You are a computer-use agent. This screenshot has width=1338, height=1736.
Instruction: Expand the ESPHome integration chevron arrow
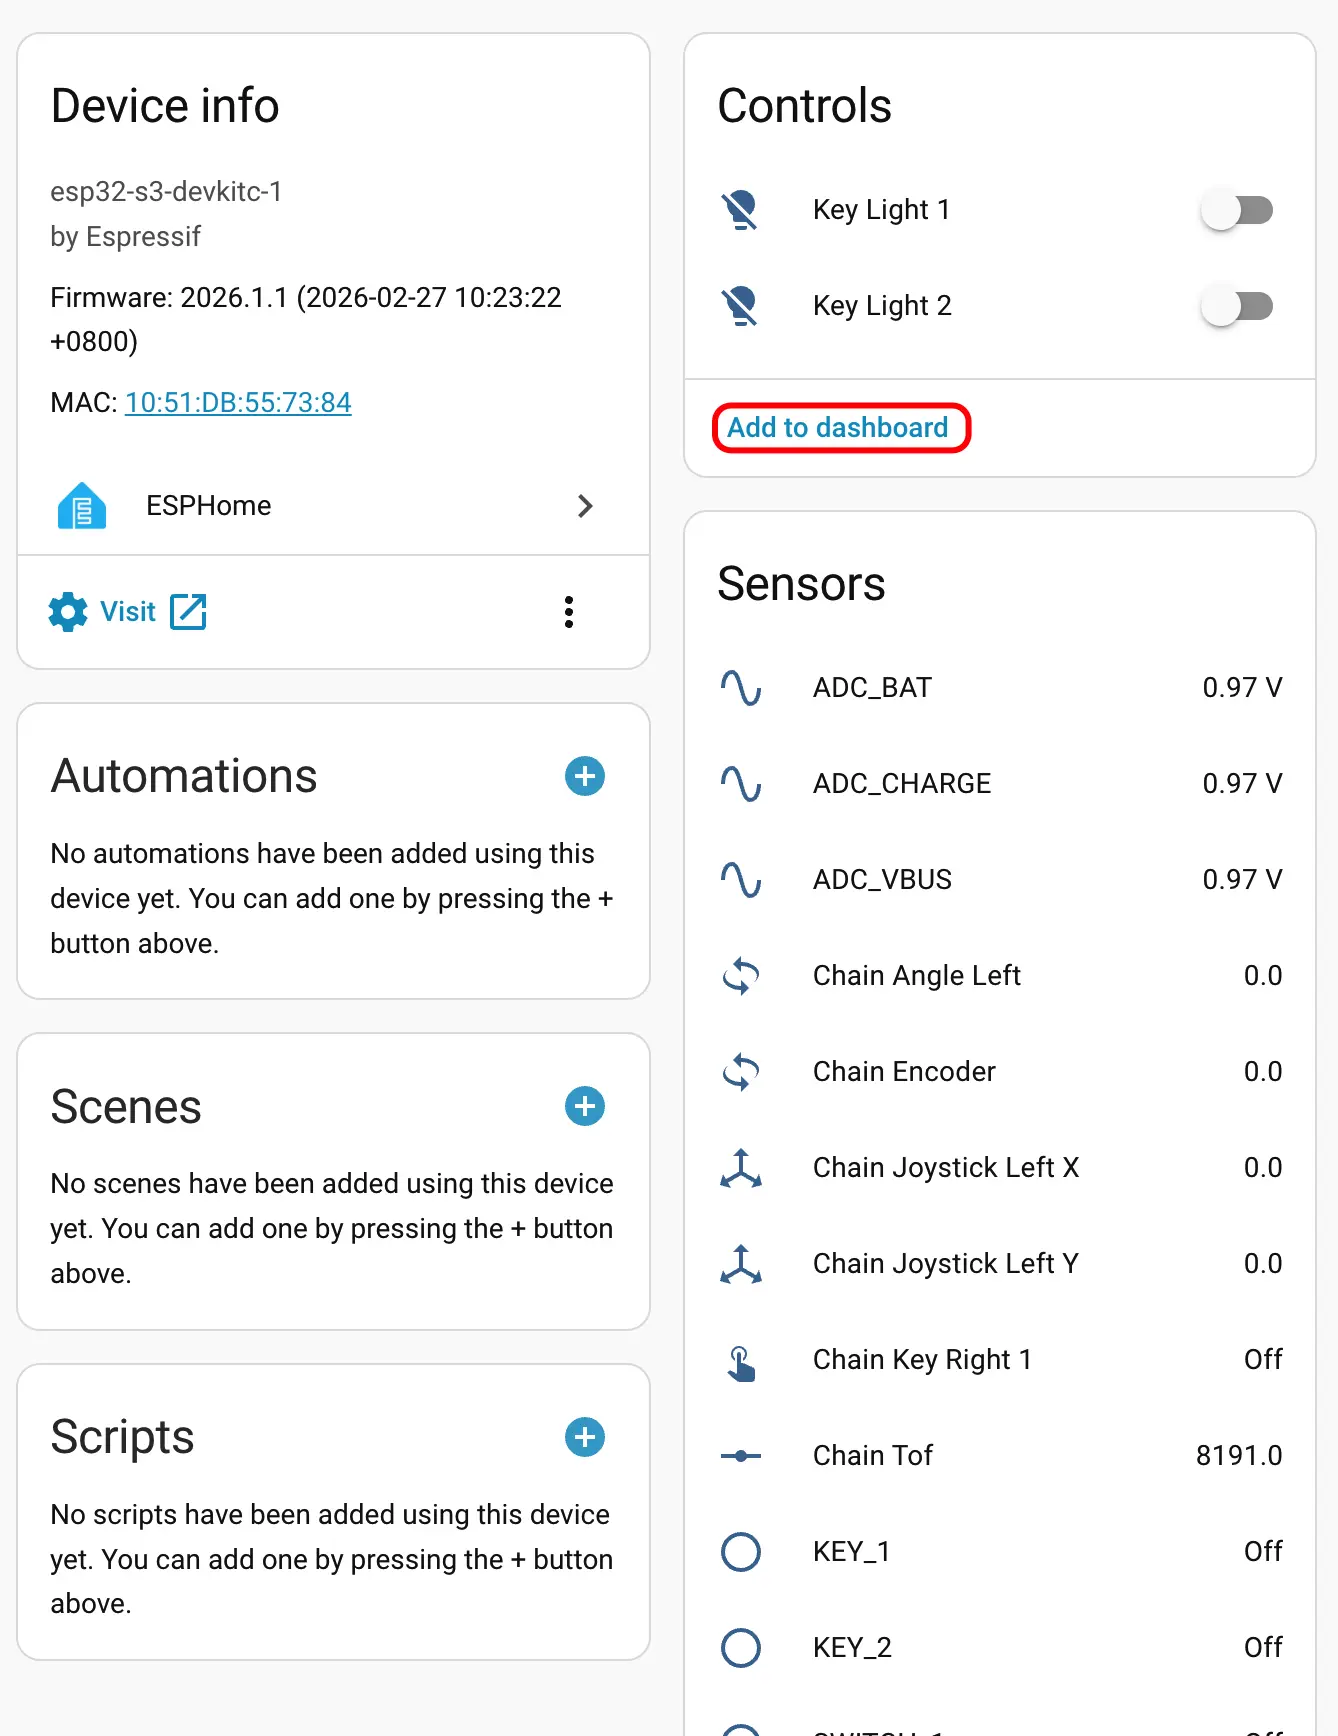[586, 506]
